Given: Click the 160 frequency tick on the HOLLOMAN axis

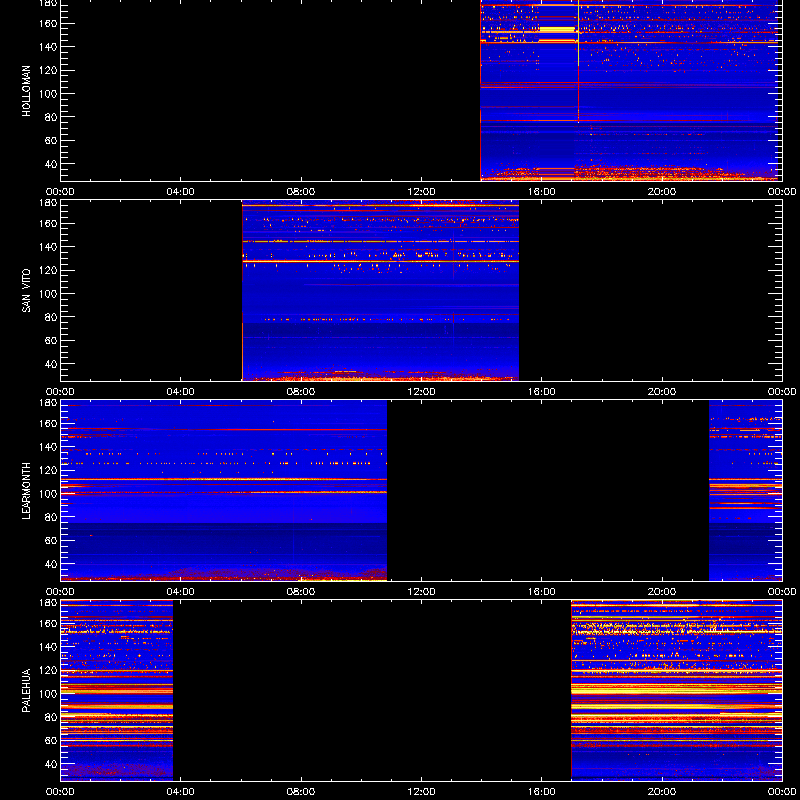Looking at the screenshot, I should click(49, 23).
